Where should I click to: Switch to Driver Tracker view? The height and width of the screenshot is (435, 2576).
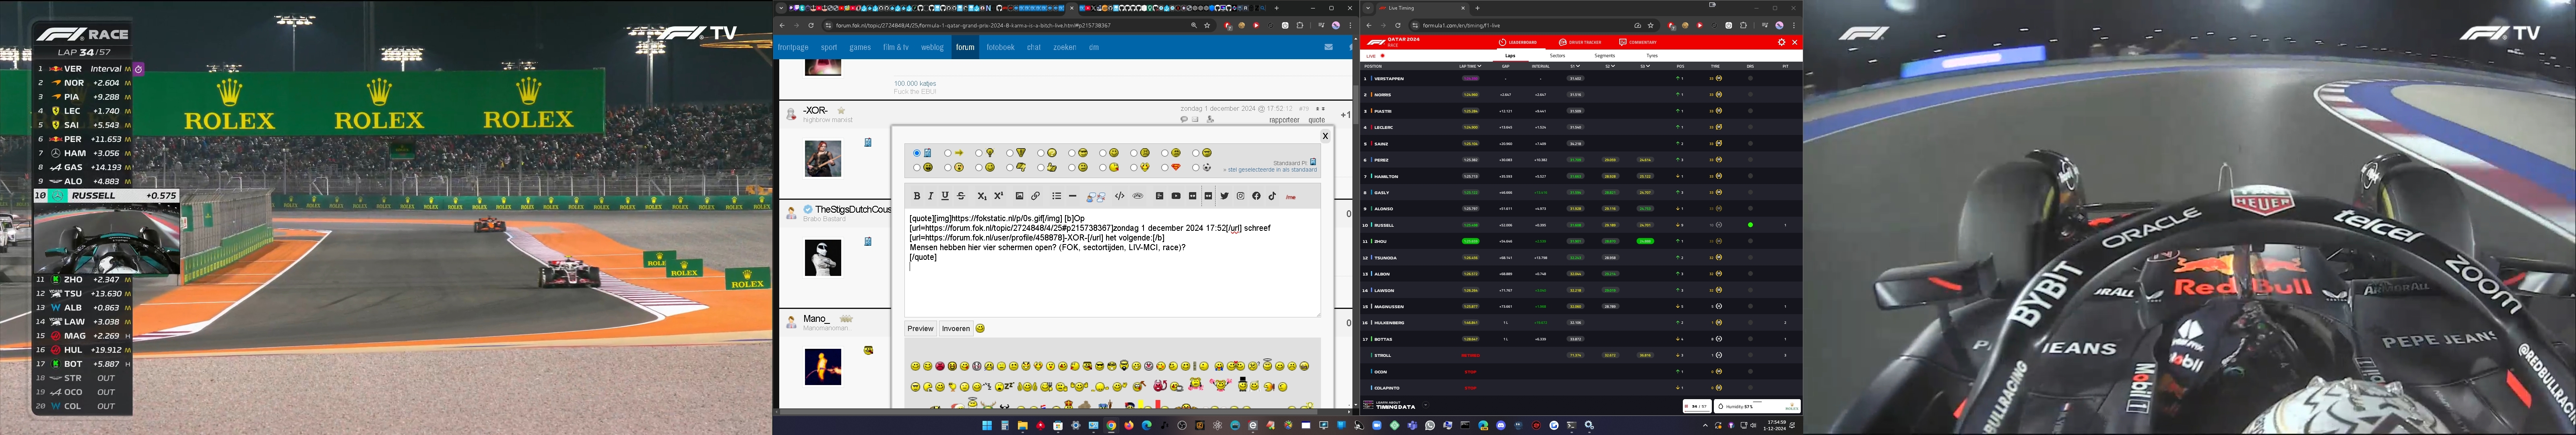tap(1580, 42)
